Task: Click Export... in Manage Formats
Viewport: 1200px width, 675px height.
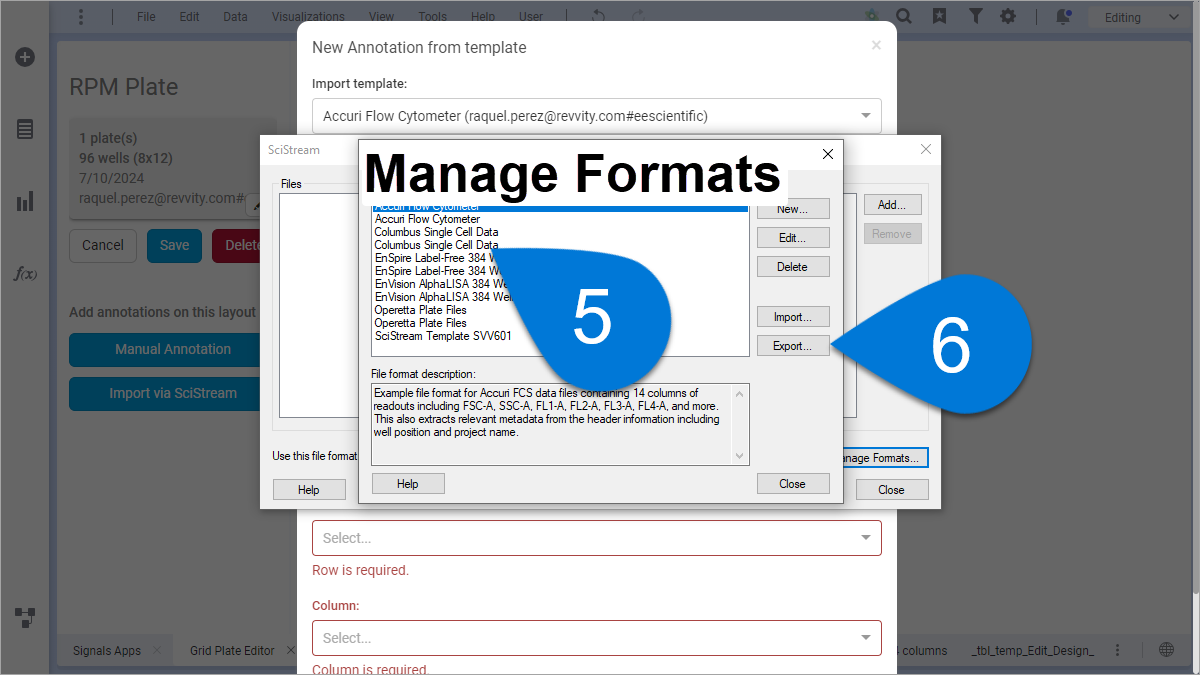Action: [793, 346]
